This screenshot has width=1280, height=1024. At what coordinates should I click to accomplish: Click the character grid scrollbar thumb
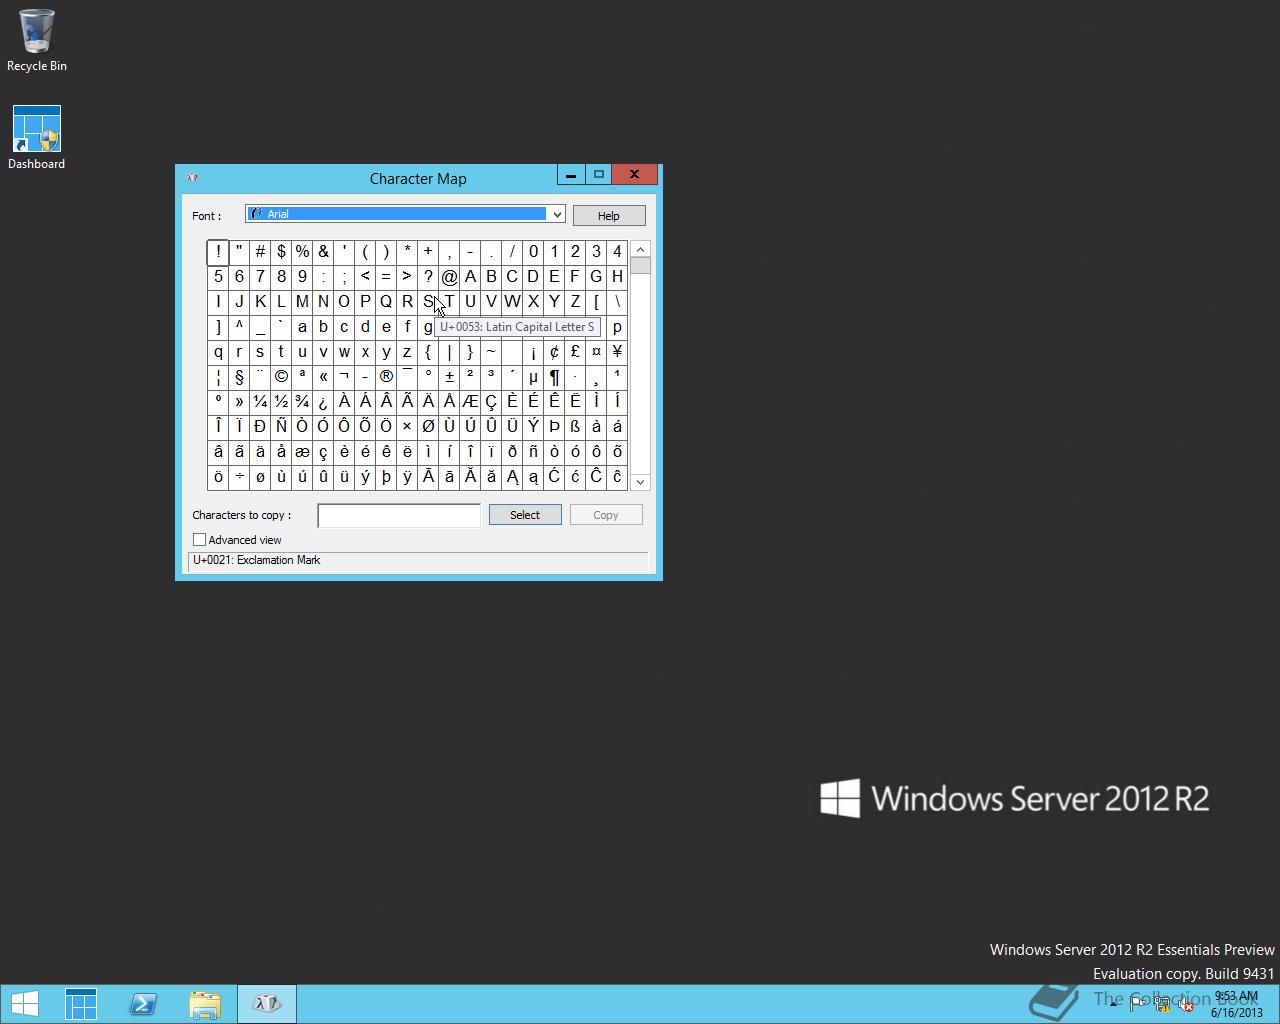click(641, 265)
